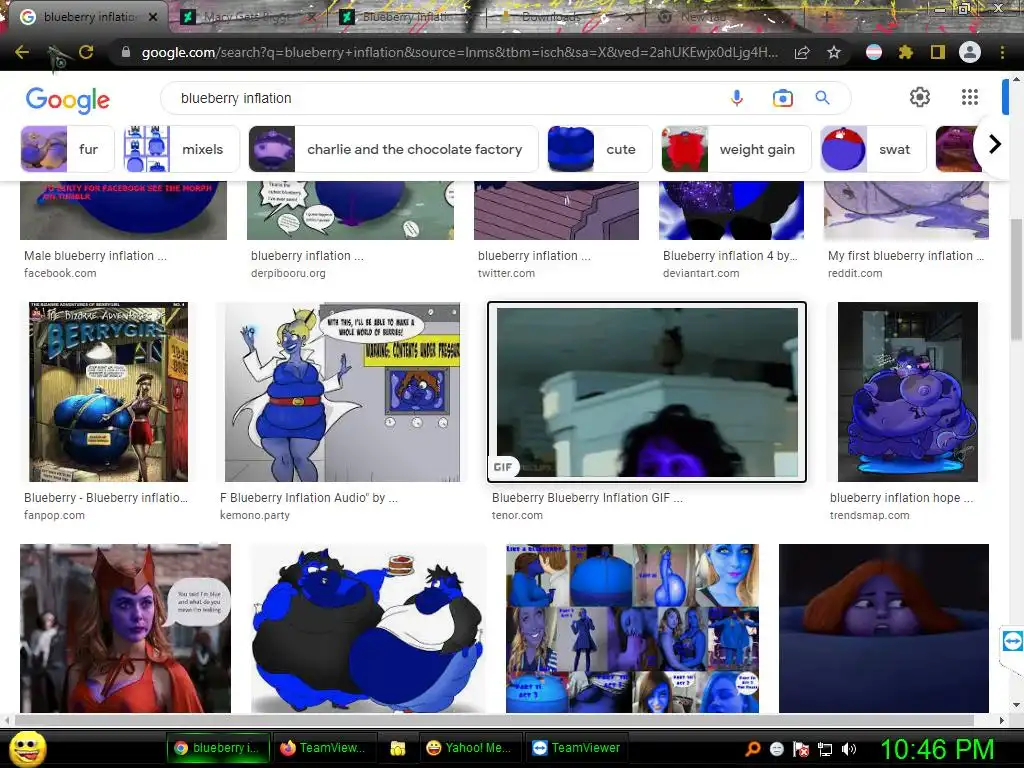Select the 'mixels' filter chip
The image size is (1024, 768).
point(181,149)
